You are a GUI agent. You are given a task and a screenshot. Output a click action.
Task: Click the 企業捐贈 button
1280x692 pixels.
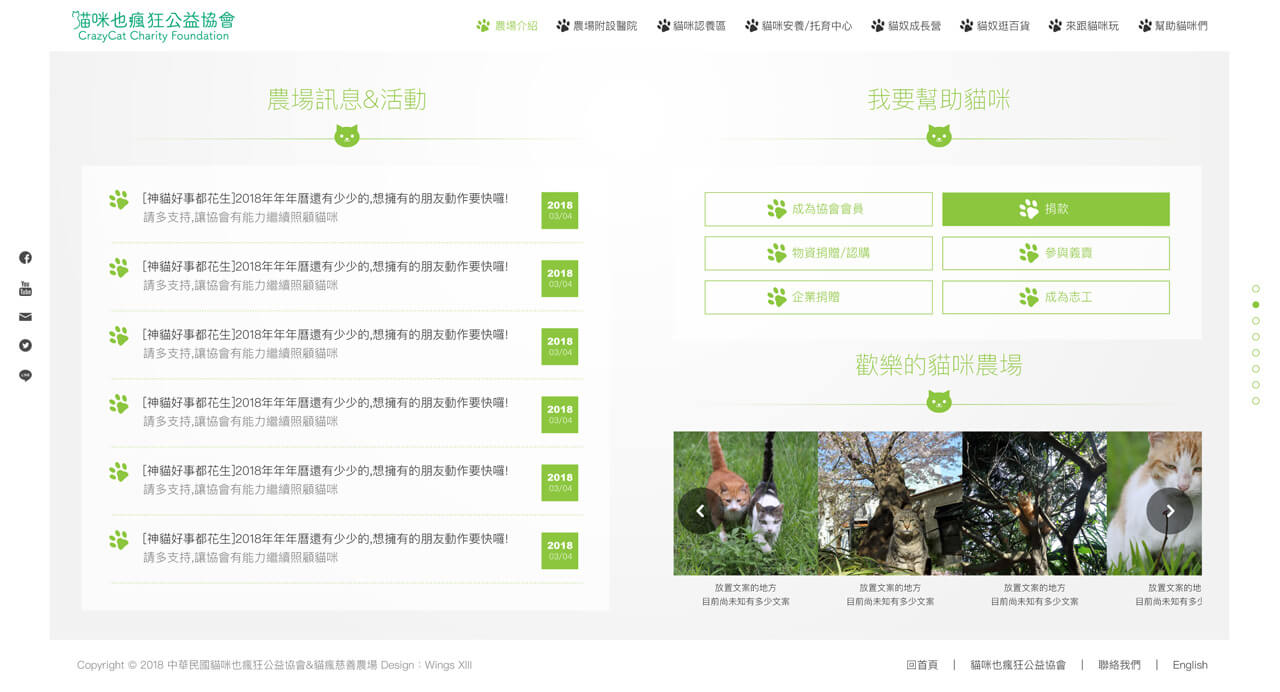(x=818, y=297)
